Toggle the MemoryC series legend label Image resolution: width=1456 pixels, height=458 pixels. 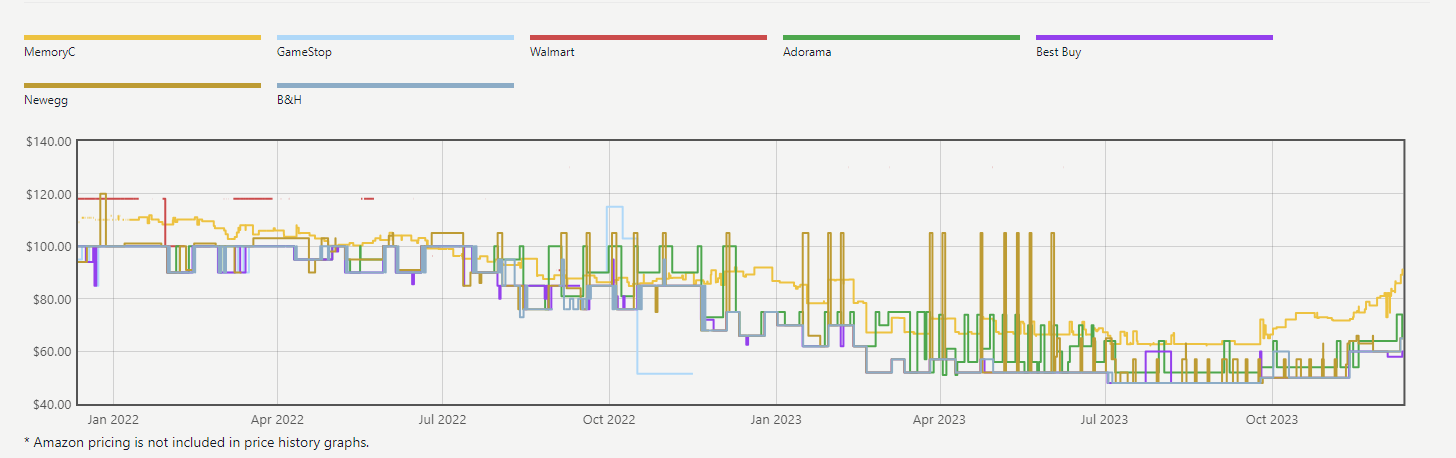pyautogui.click(x=50, y=52)
